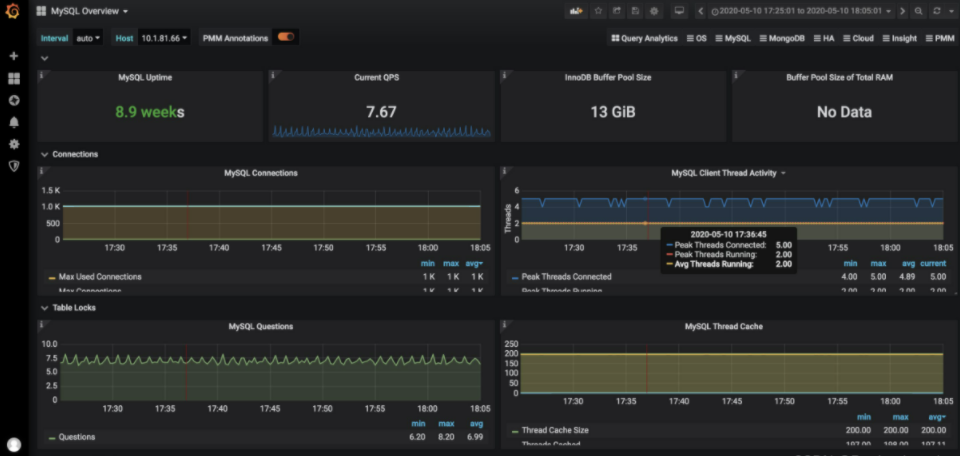Sort Thread Activity legend by current
The height and width of the screenshot is (456, 960).
(933, 264)
